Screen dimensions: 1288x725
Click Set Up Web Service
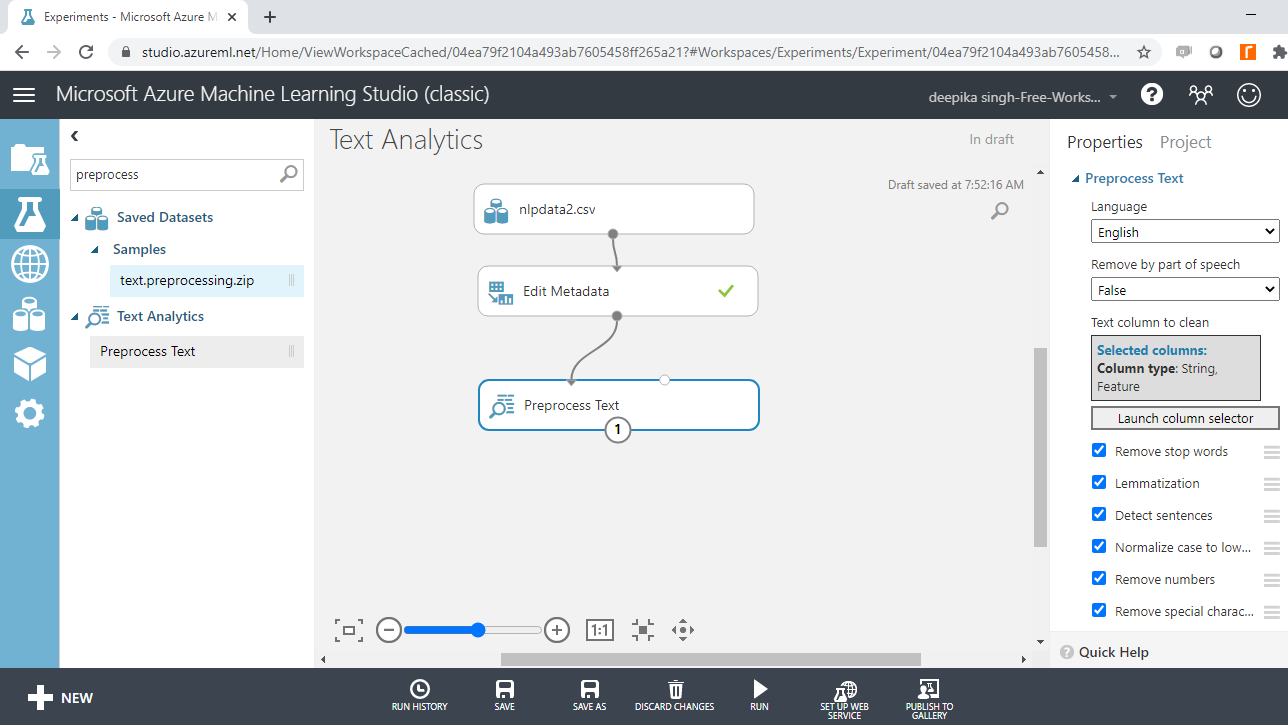[845, 699]
